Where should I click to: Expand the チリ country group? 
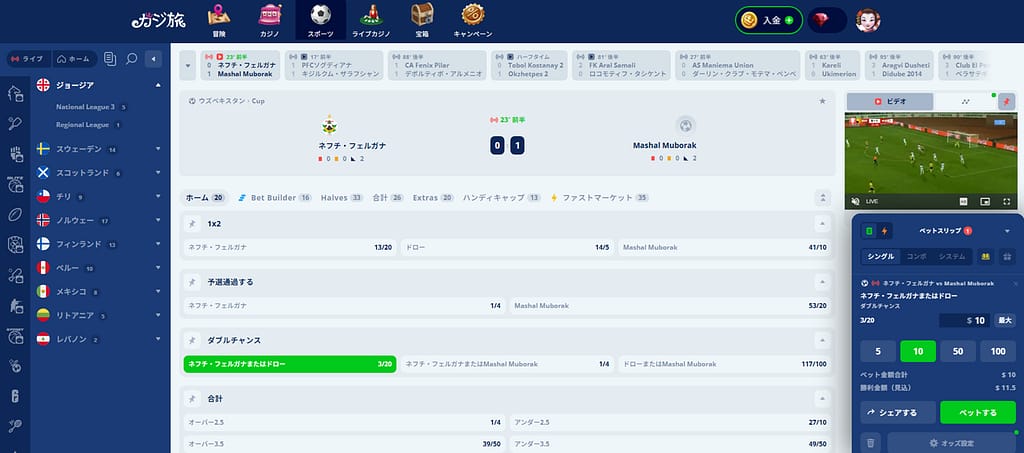tap(158, 196)
